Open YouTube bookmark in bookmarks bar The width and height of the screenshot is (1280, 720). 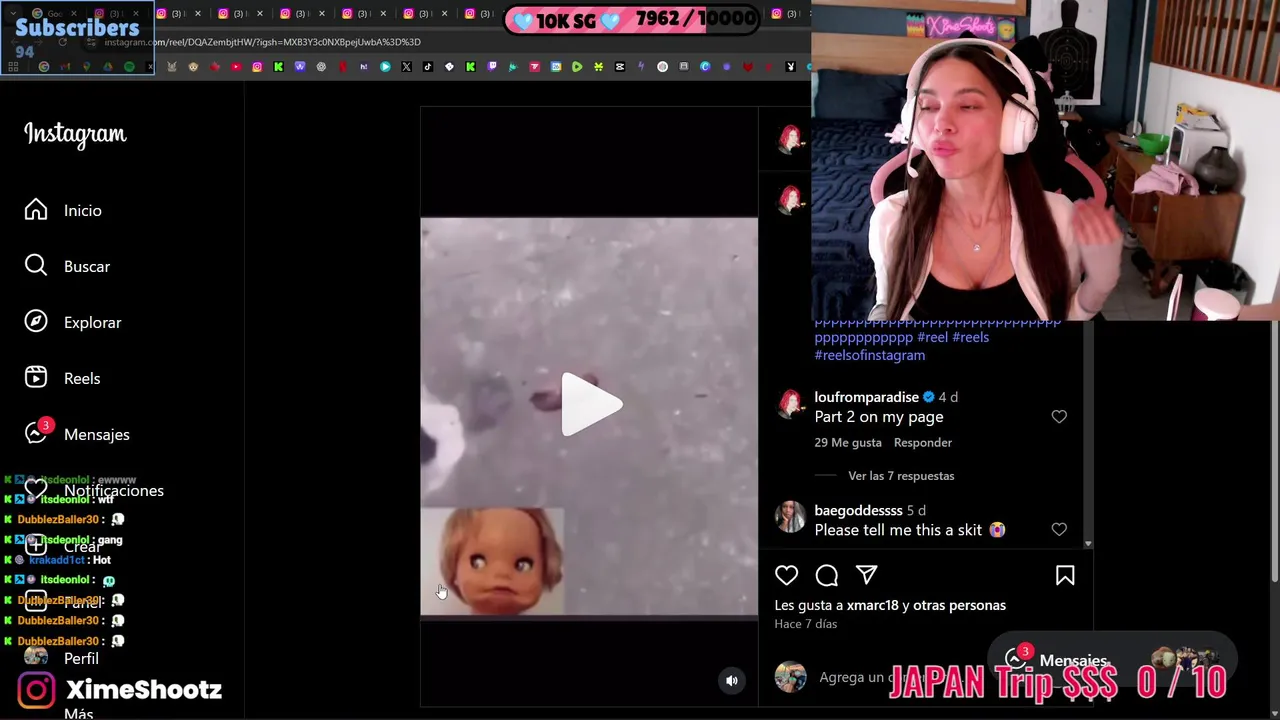tap(236, 67)
